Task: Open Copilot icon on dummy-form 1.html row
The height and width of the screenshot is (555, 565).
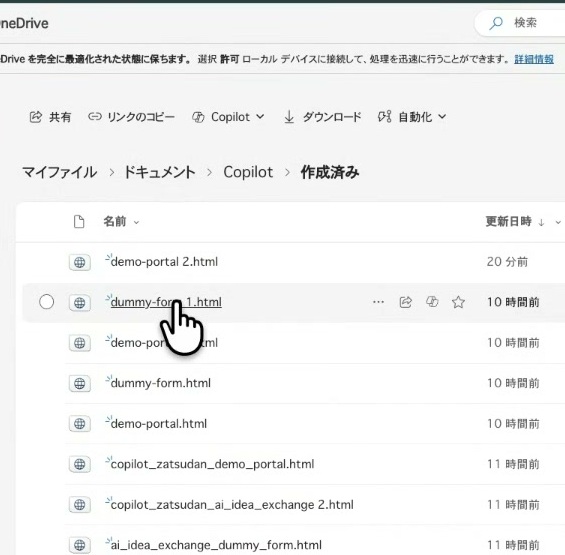Action: click(432, 302)
